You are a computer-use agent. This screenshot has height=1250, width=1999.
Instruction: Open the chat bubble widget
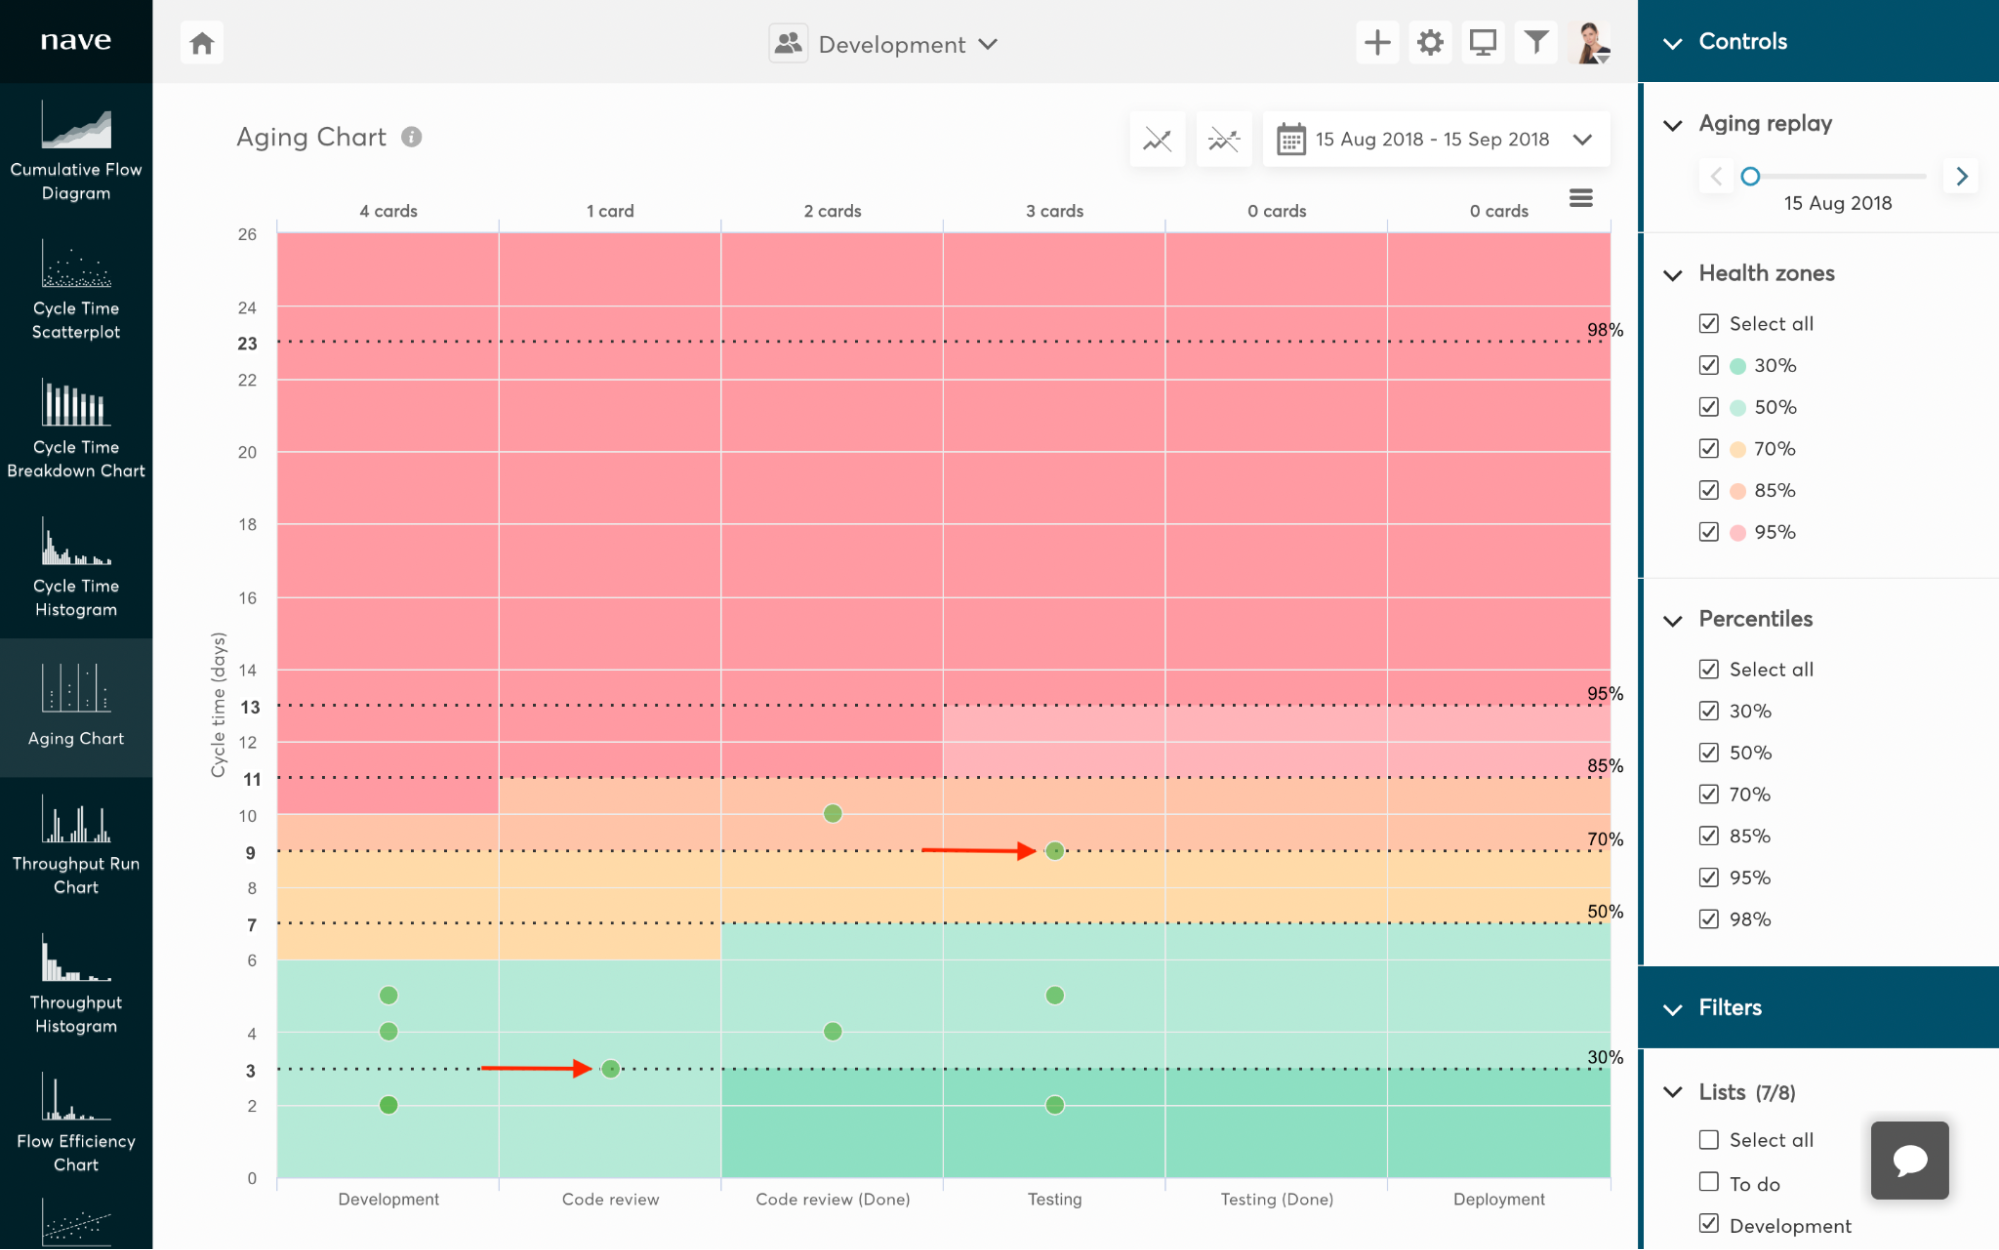pyautogui.click(x=1909, y=1159)
